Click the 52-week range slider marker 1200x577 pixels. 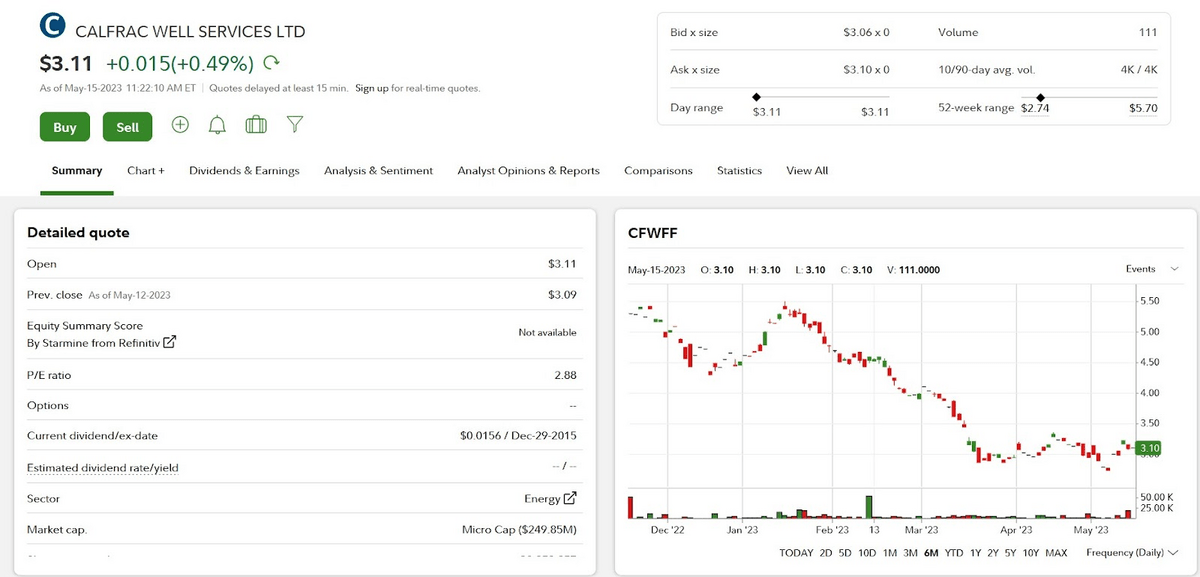(x=1041, y=97)
